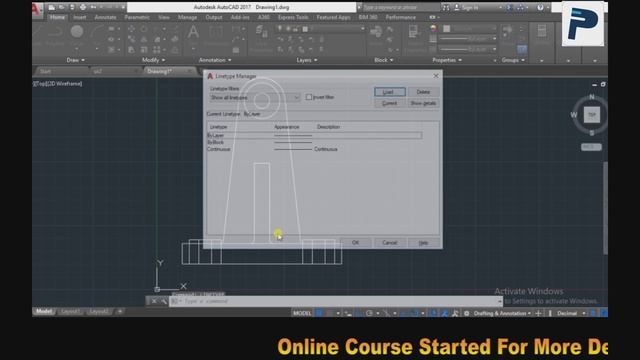Select the ByLayer linetype row

click(x=314, y=135)
